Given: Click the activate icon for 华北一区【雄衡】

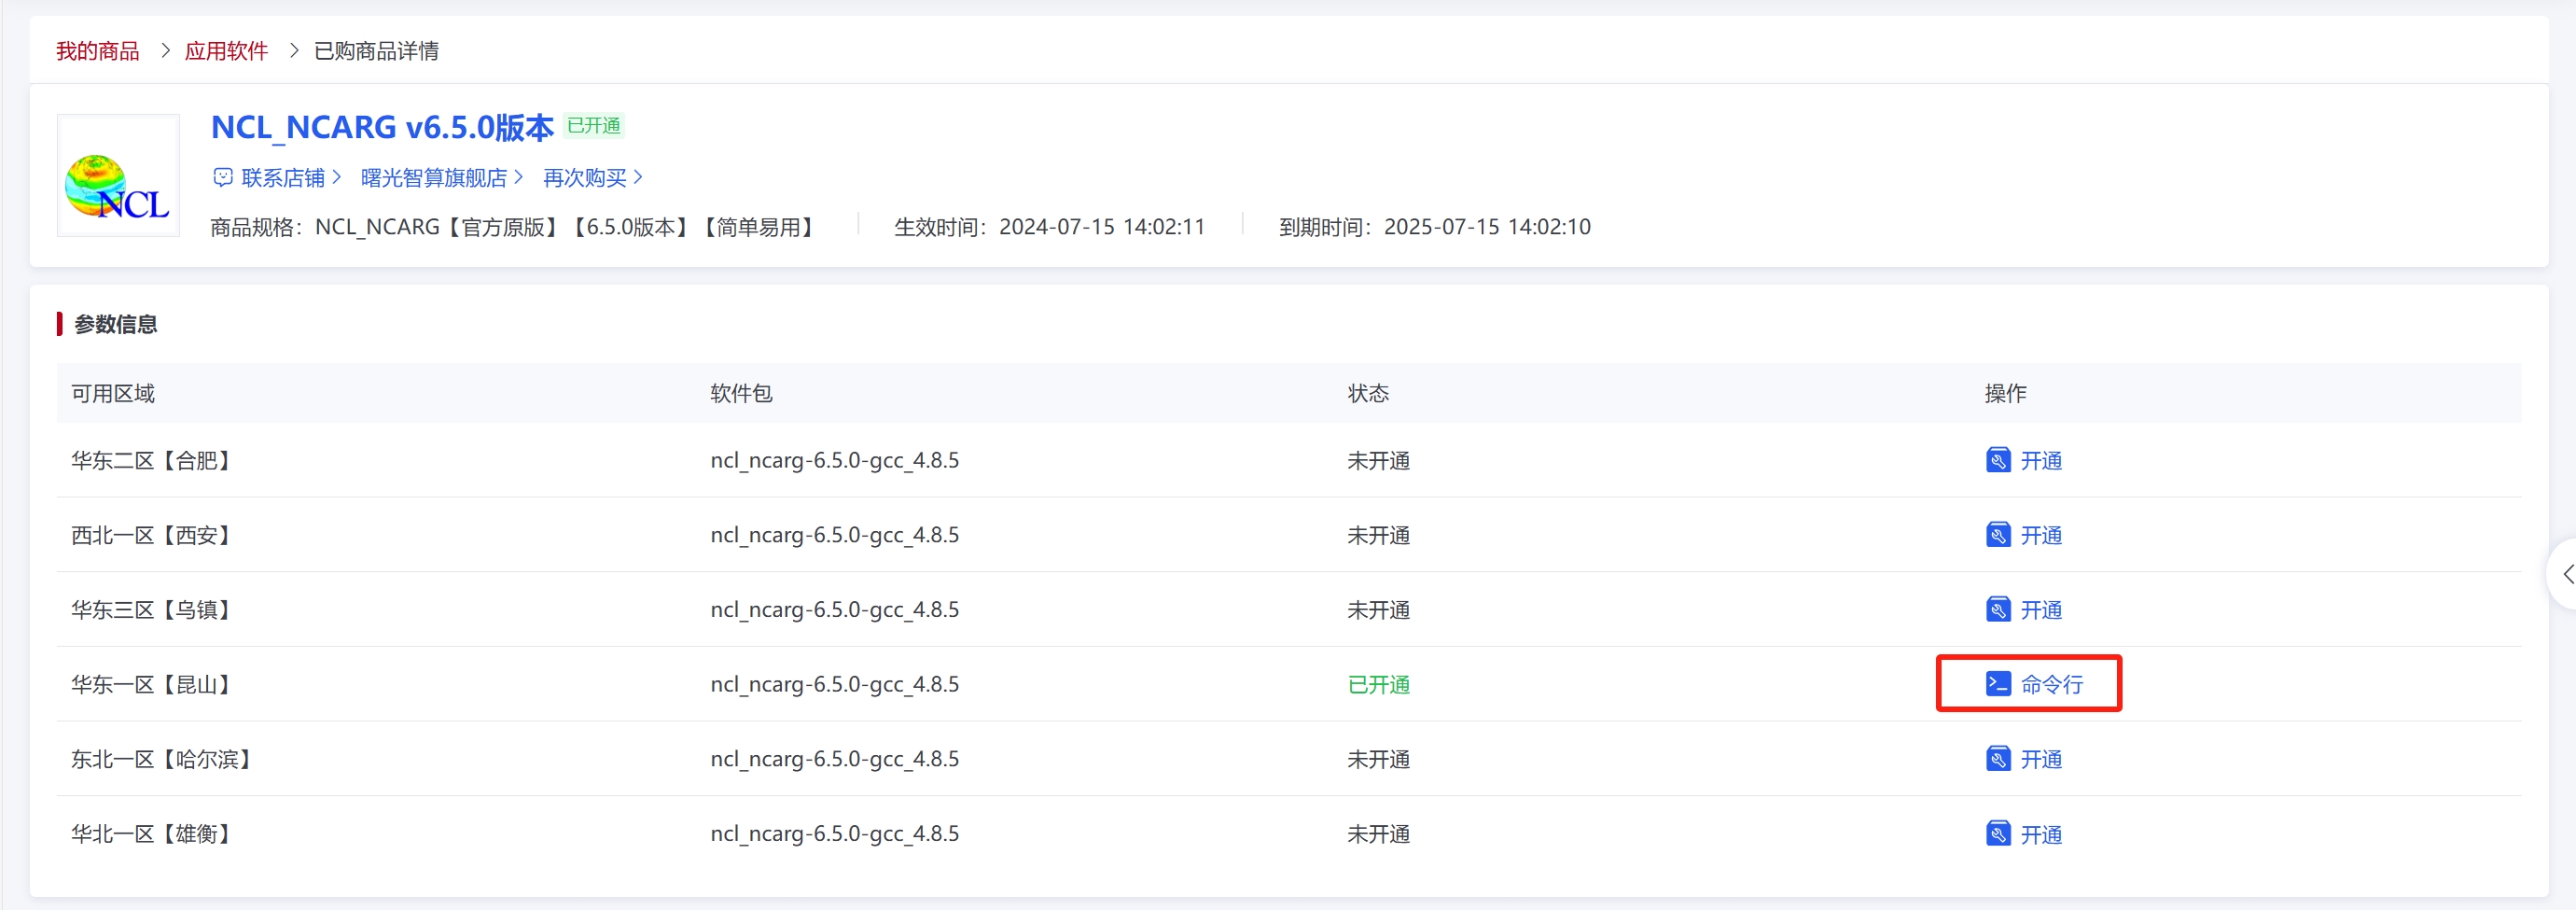Looking at the screenshot, I should click(x=1997, y=834).
